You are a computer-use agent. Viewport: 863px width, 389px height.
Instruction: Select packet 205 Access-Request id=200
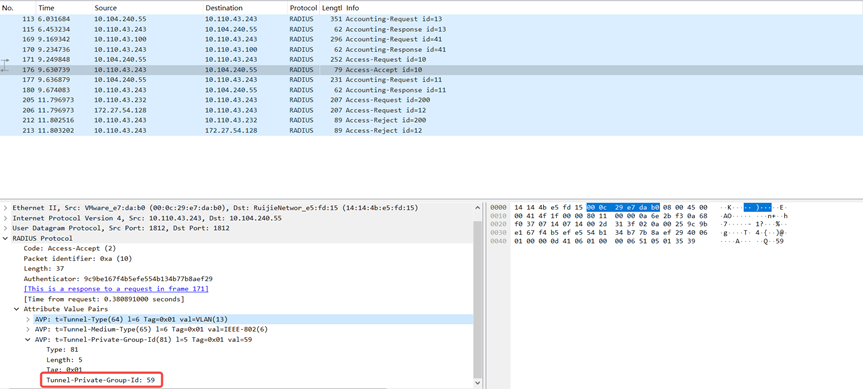[432, 100]
